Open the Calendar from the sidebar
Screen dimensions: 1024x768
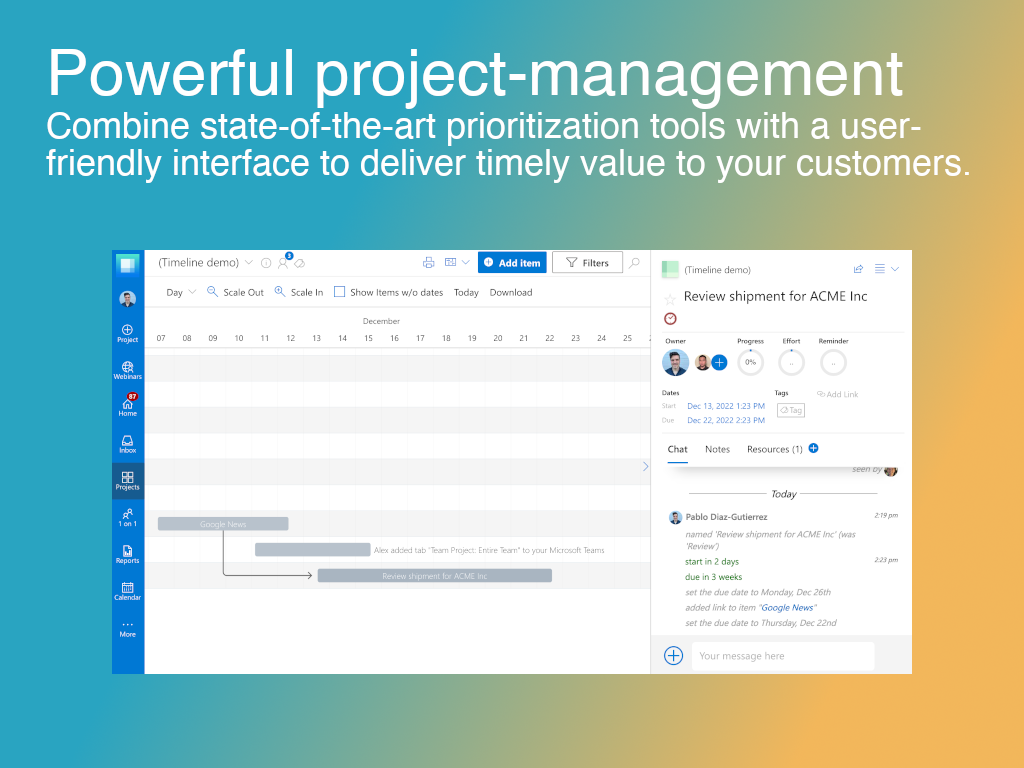[x=127, y=591]
